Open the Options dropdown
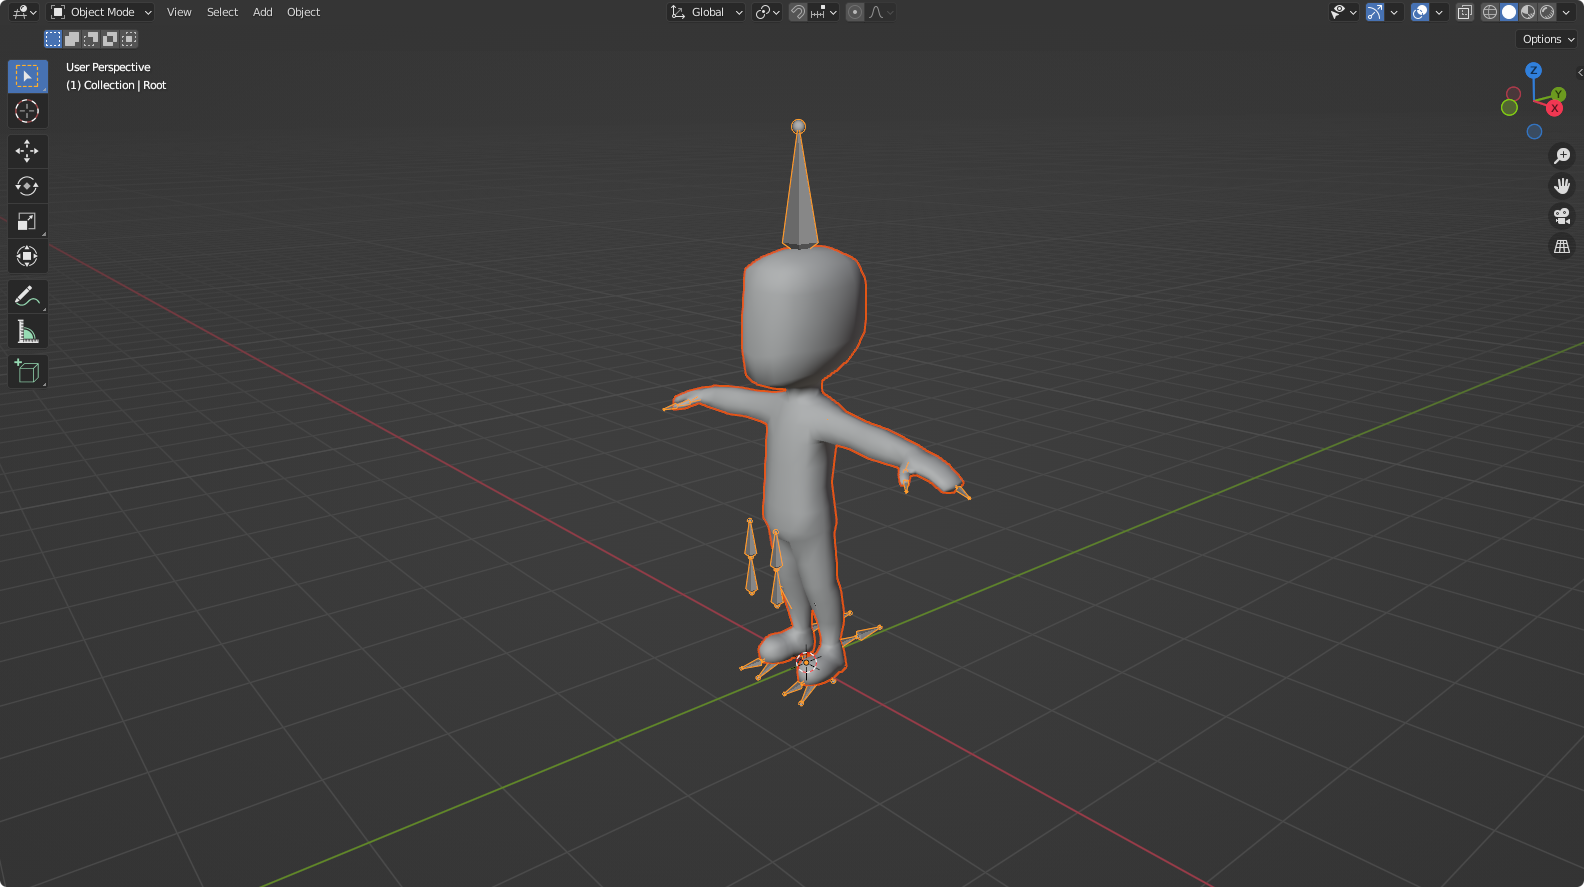The width and height of the screenshot is (1584, 887). coord(1547,39)
